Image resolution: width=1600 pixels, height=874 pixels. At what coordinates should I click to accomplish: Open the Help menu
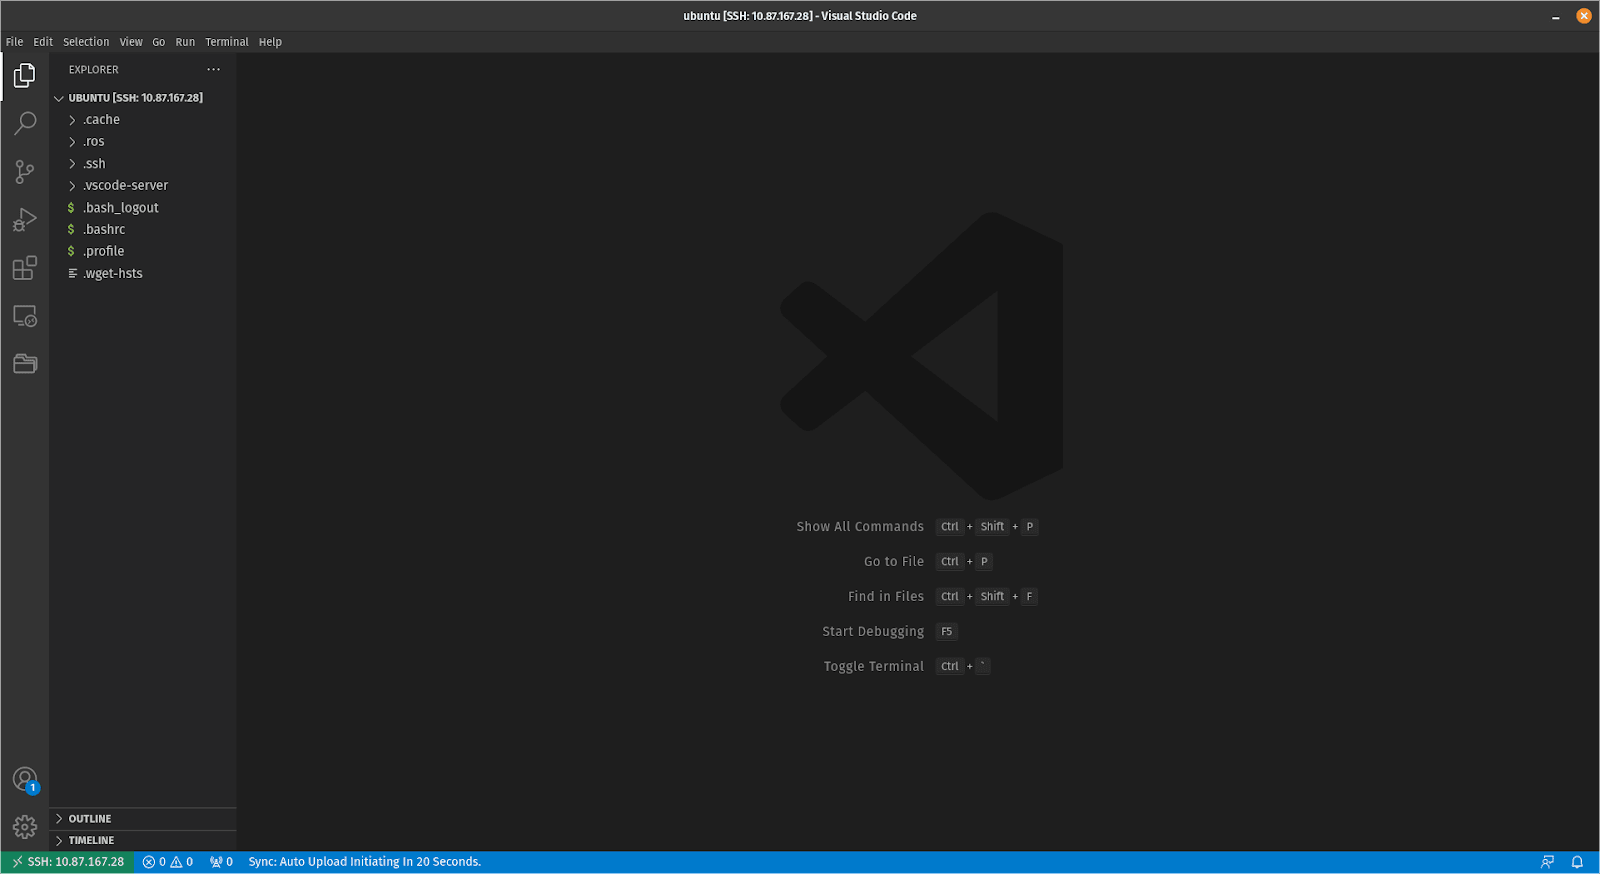pos(270,42)
